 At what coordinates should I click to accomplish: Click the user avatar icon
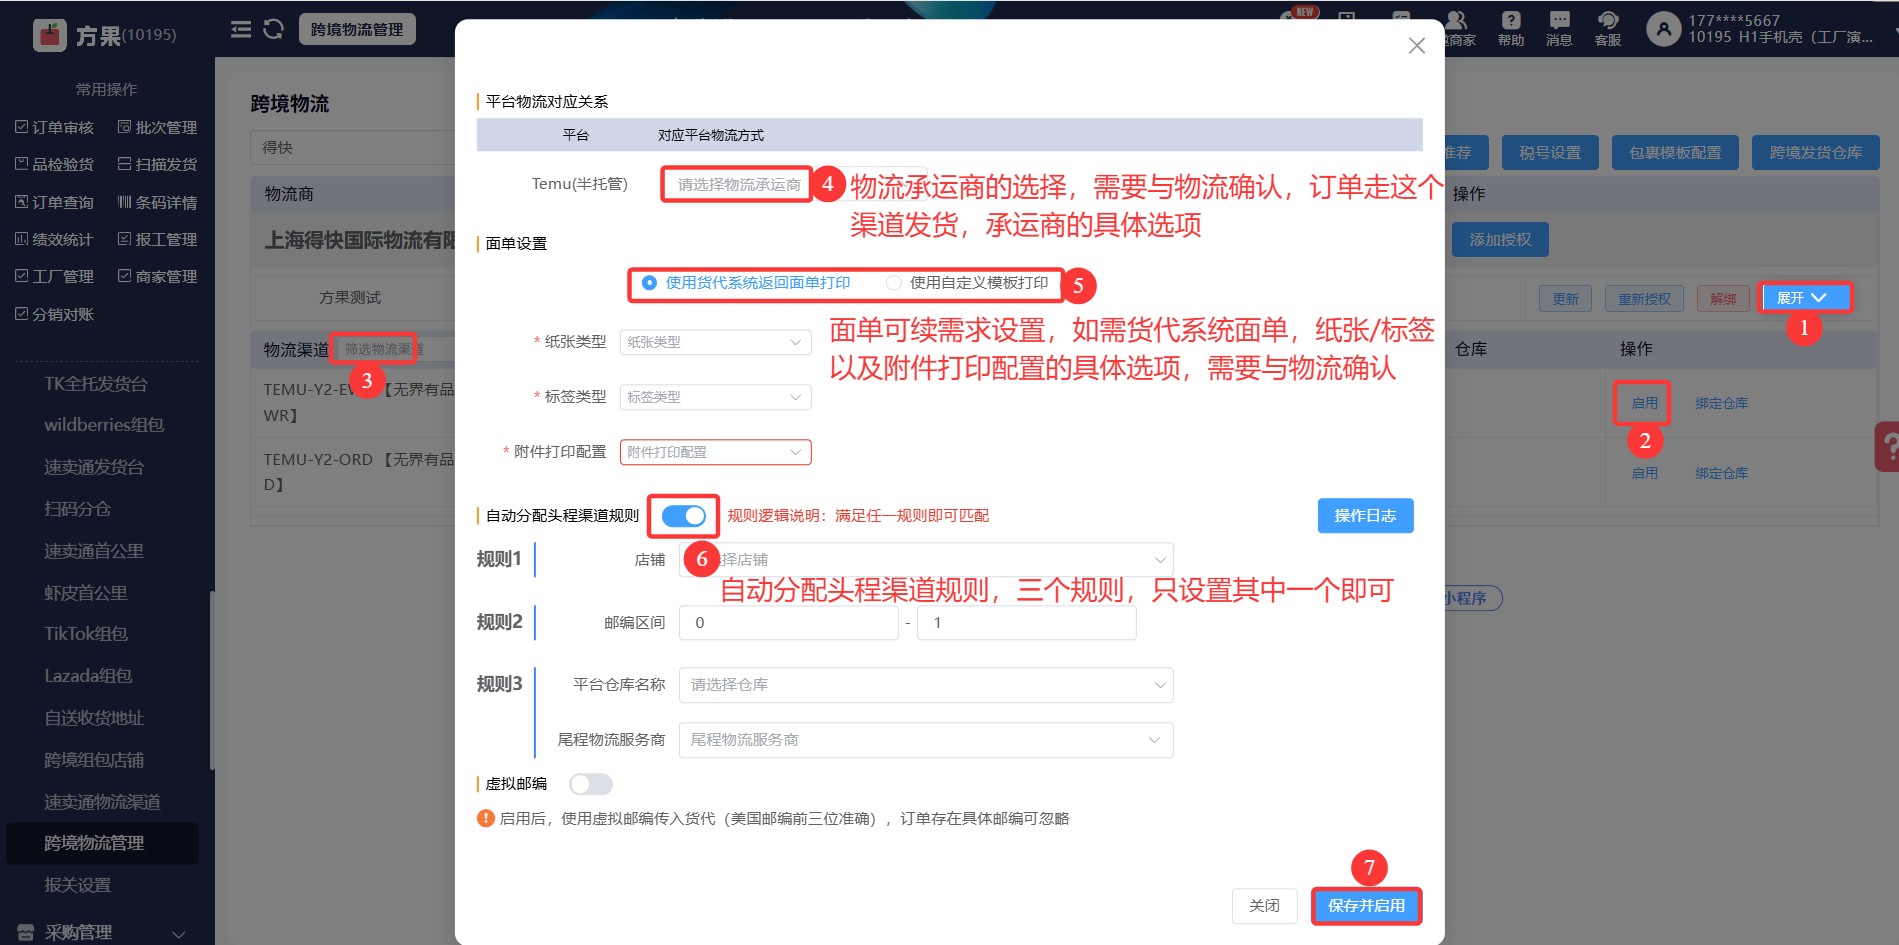(x=1664, y=29)
